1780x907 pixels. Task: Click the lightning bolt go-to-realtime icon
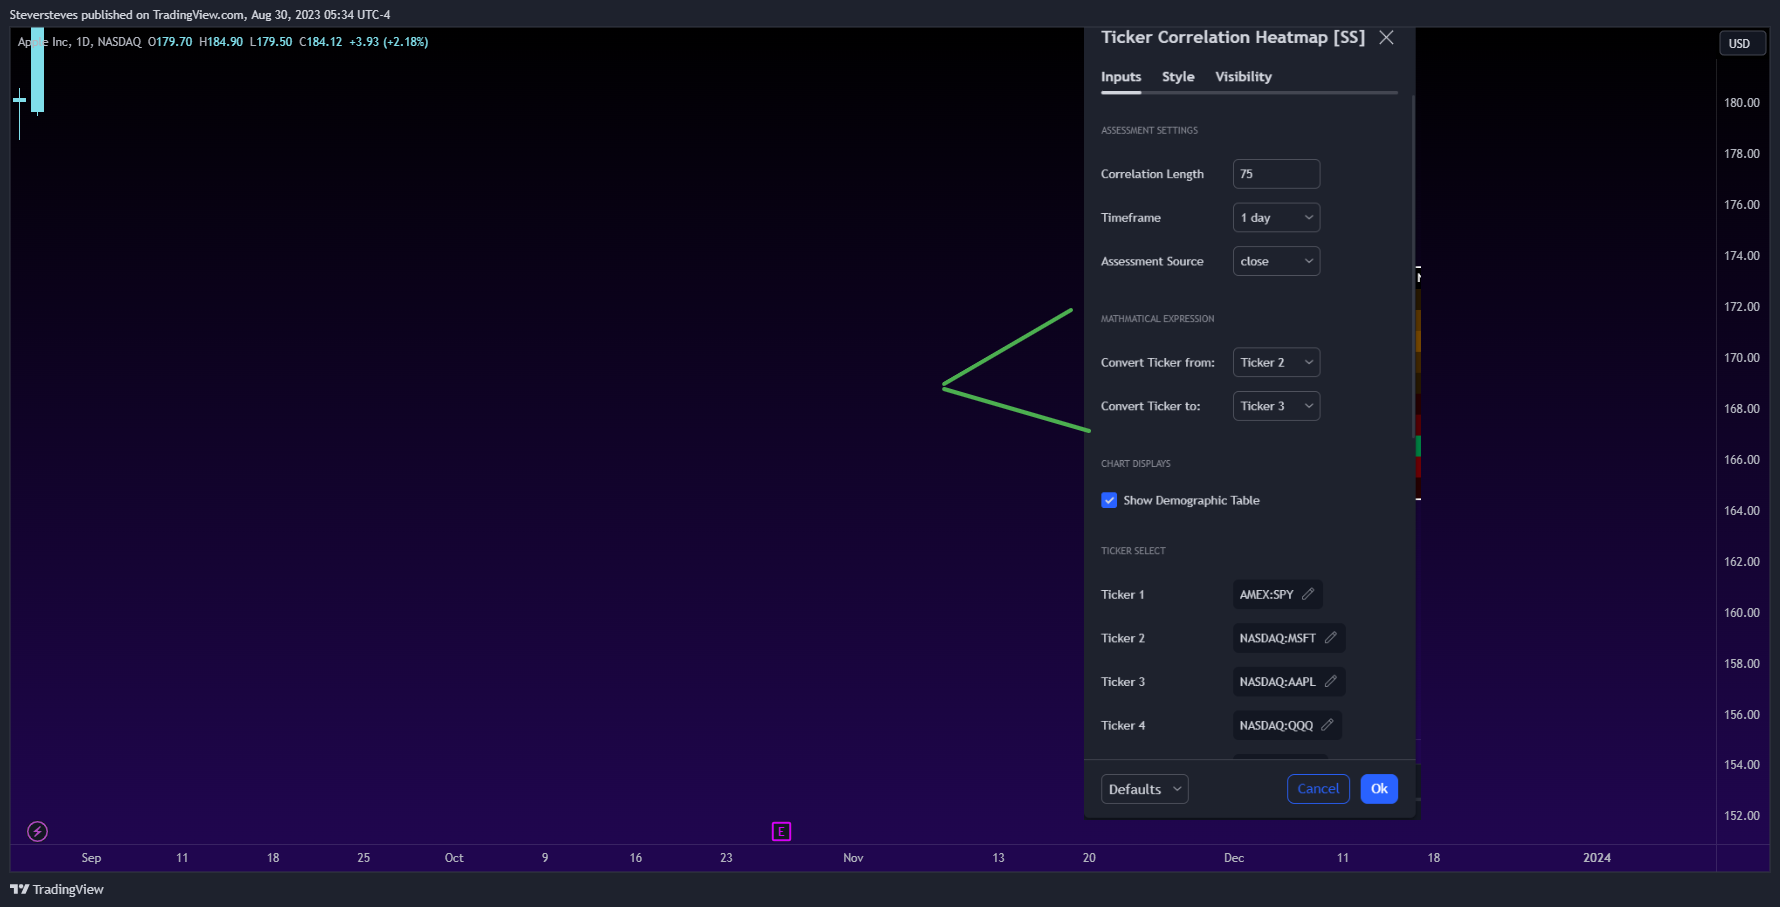37,831
